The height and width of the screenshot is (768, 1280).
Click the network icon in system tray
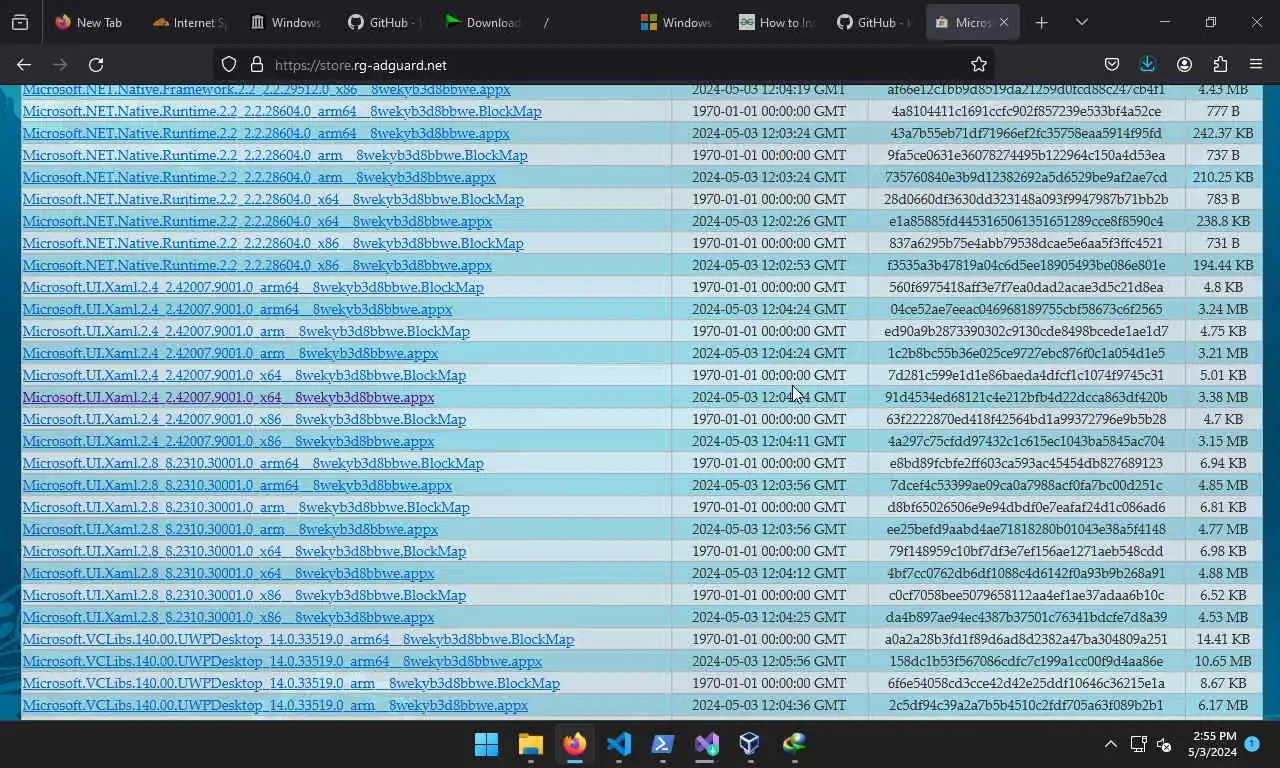coord(1138,744)
